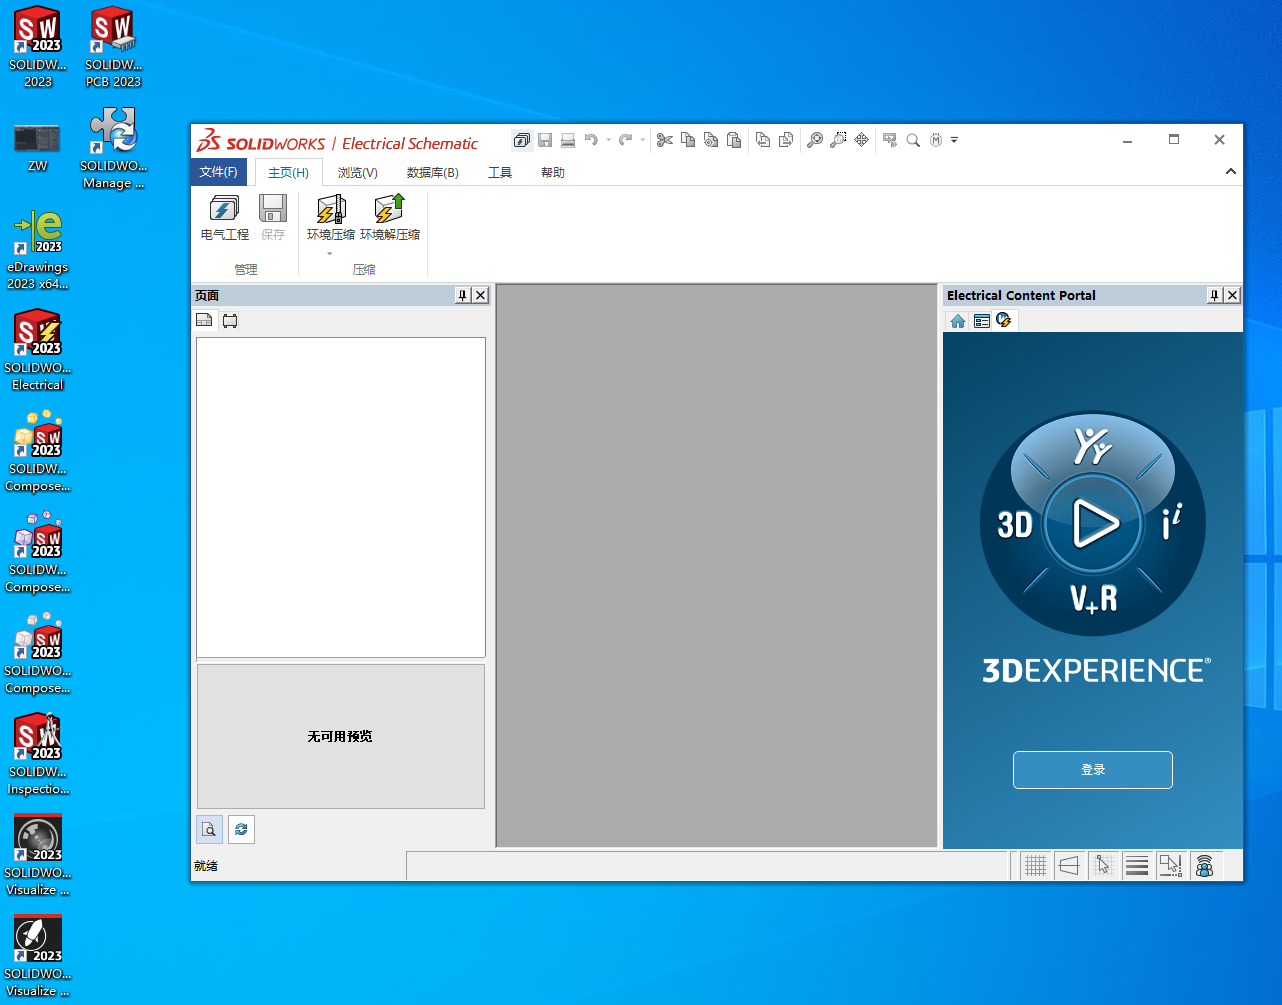The height and width of the screenshot is (1005, 1282).
Task: Open the 文件(F) menu
Action: [218, 172]
